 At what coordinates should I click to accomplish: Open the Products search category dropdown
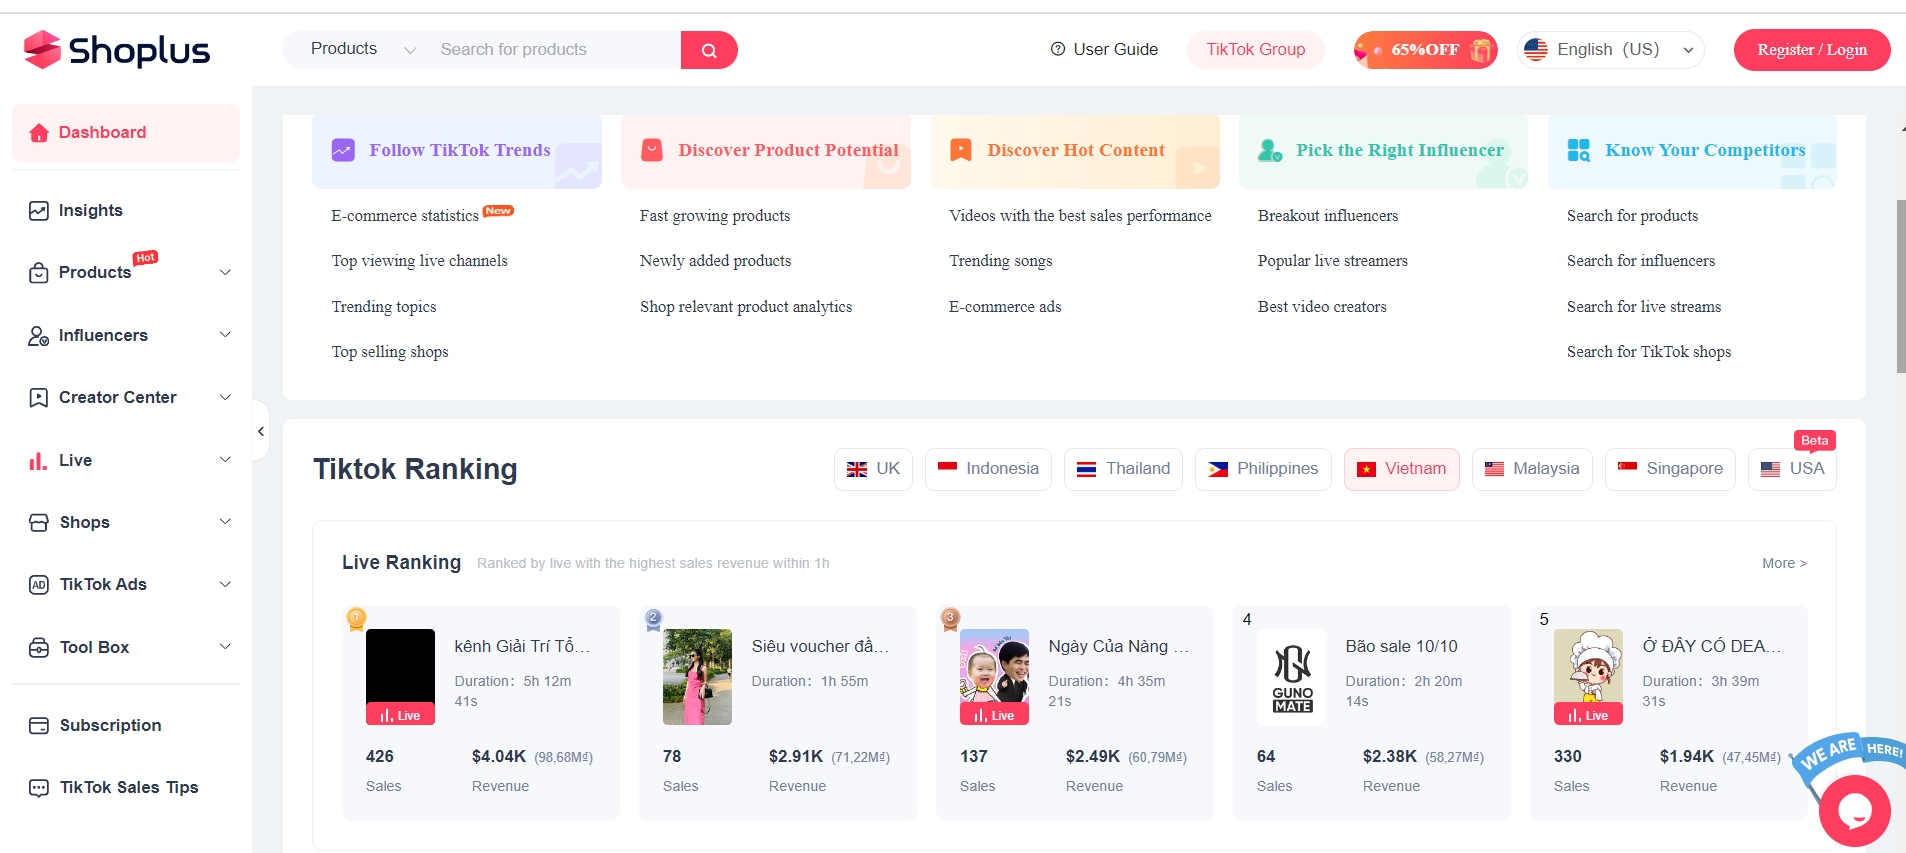click(x=363, y=49)
